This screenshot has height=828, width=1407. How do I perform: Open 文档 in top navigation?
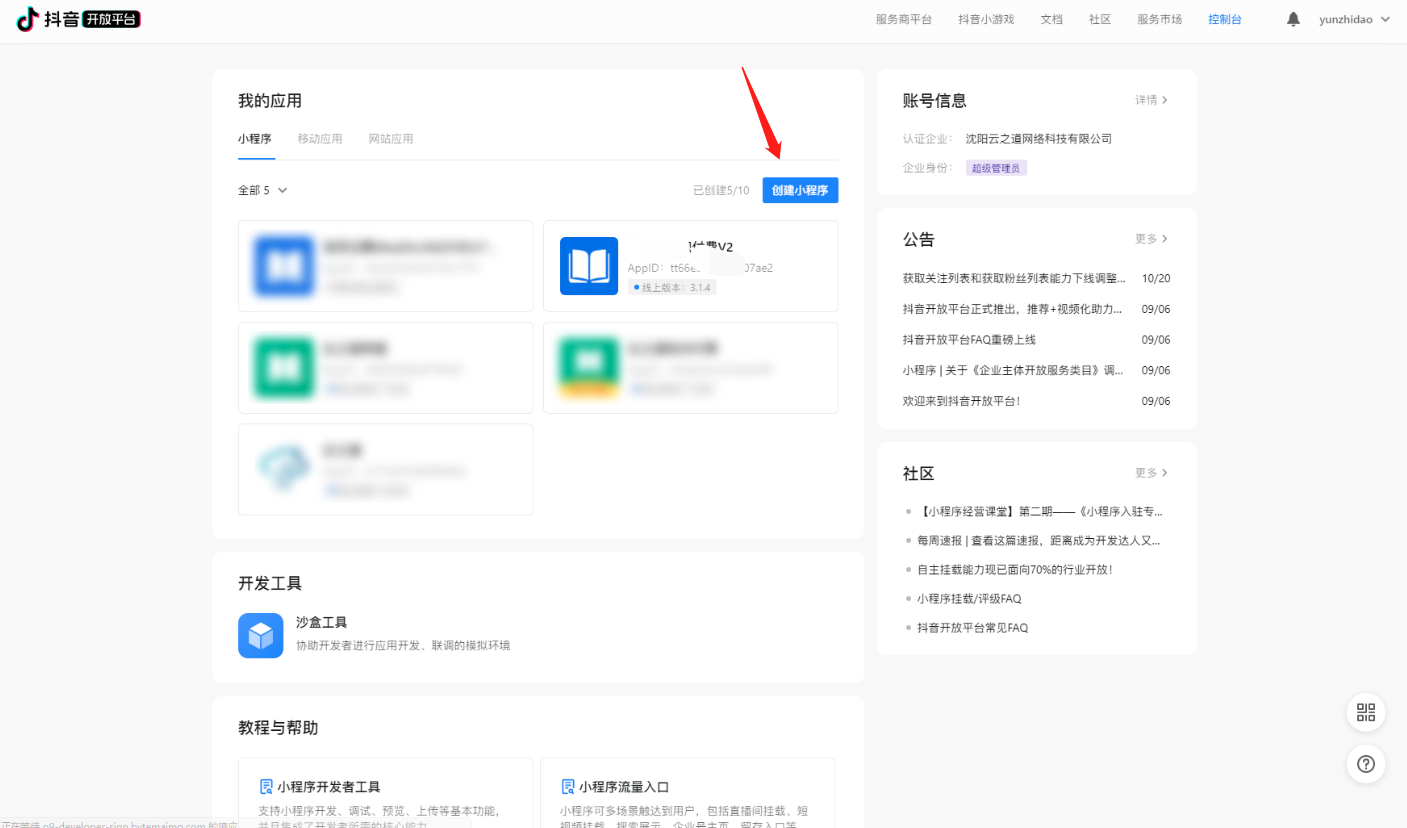[x=1051, y=19]
